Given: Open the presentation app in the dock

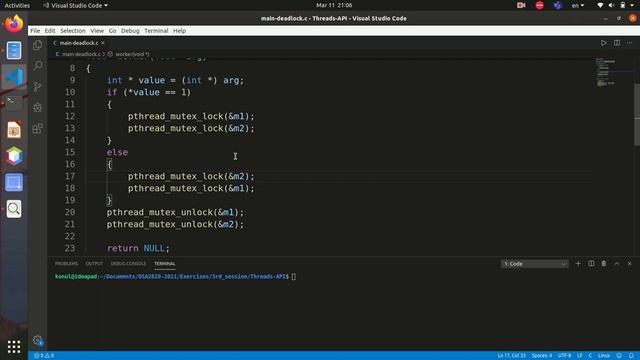Looking at the screenshot, I should (14, 130).
